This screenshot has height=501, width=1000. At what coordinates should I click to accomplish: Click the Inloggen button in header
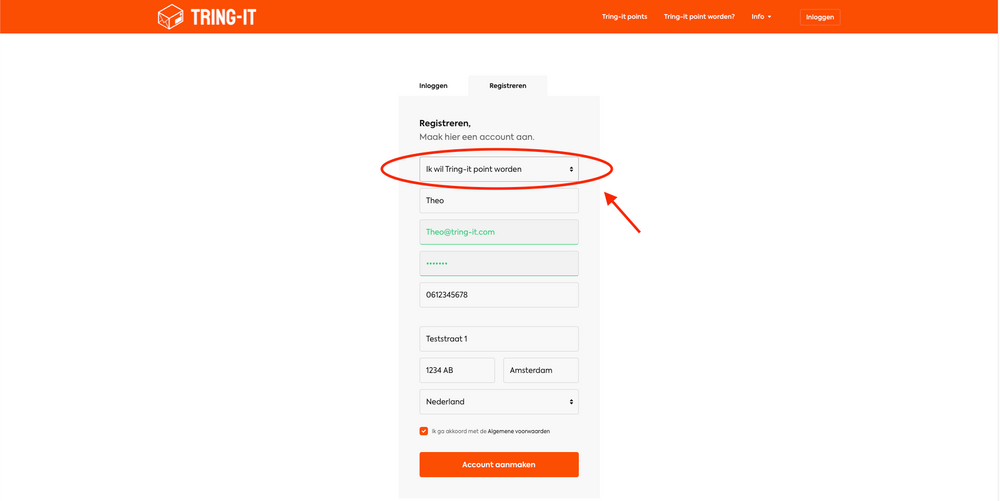820,17
